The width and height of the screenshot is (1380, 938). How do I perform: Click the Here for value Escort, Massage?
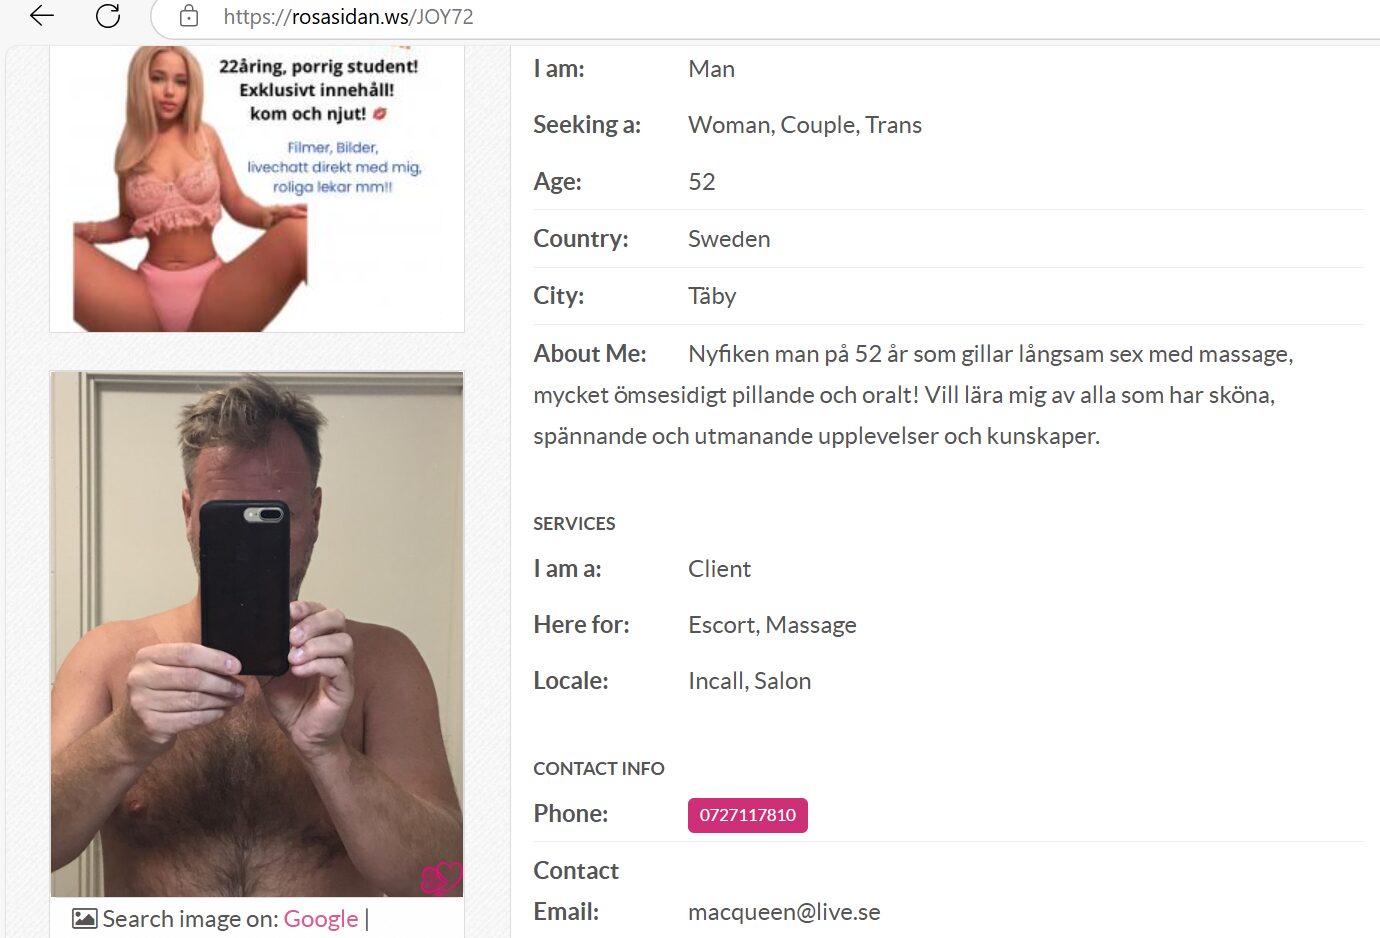(x=772, y=625)
